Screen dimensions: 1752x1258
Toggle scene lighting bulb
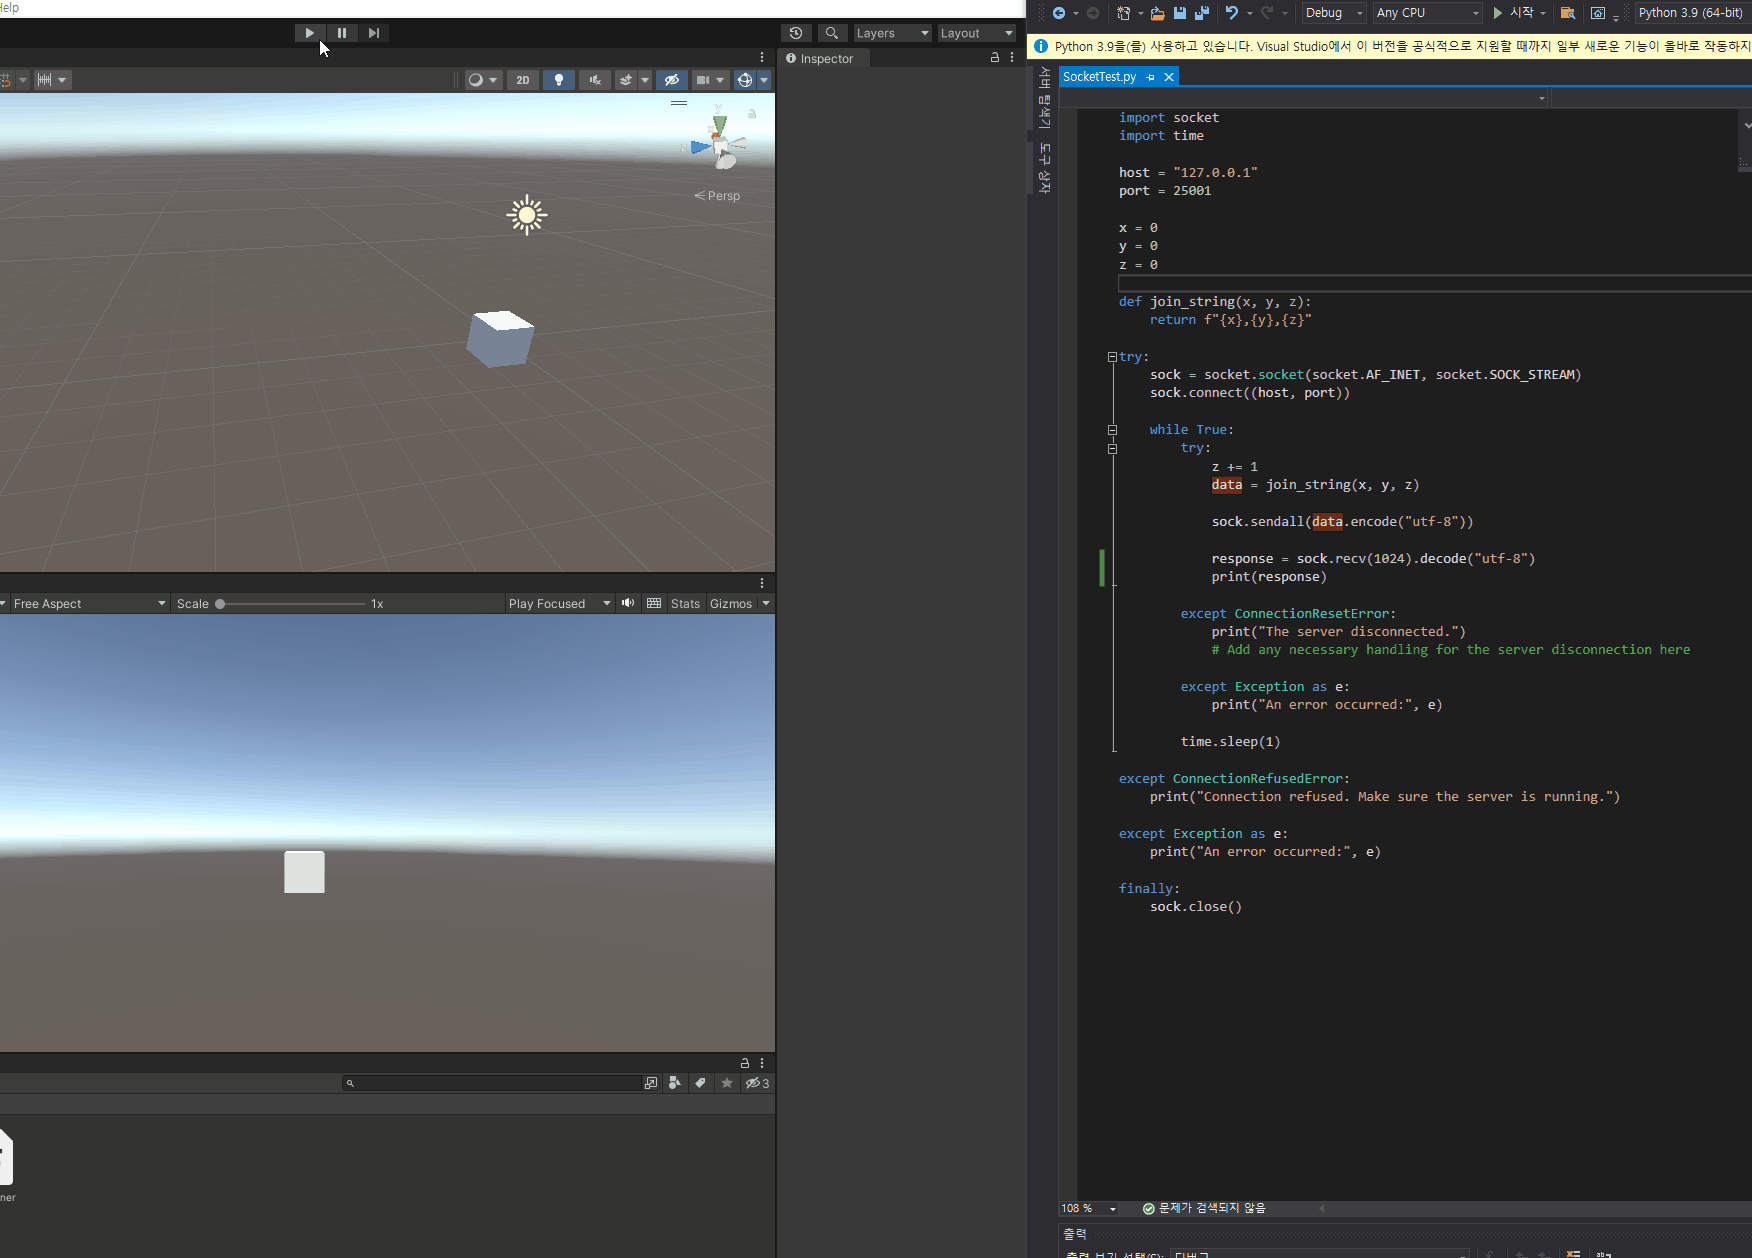[559, 80]
